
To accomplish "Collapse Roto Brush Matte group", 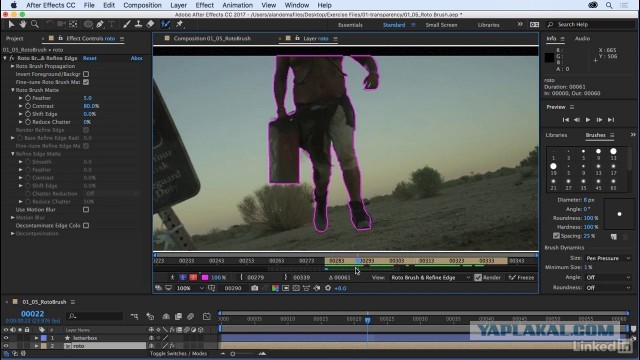I will click(13, 90).
